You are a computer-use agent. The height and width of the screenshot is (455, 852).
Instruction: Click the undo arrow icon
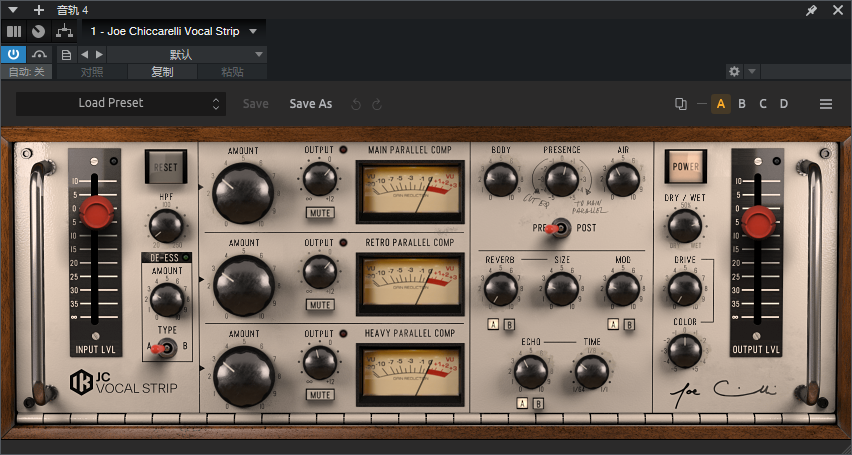[x=356, y=104]
